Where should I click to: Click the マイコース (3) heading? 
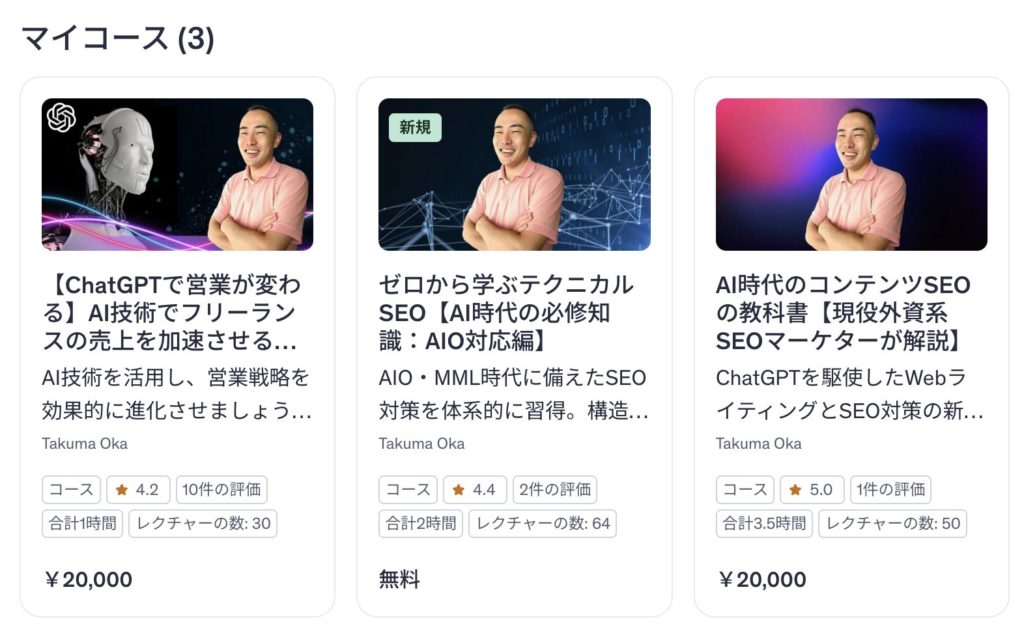[117, 40]
